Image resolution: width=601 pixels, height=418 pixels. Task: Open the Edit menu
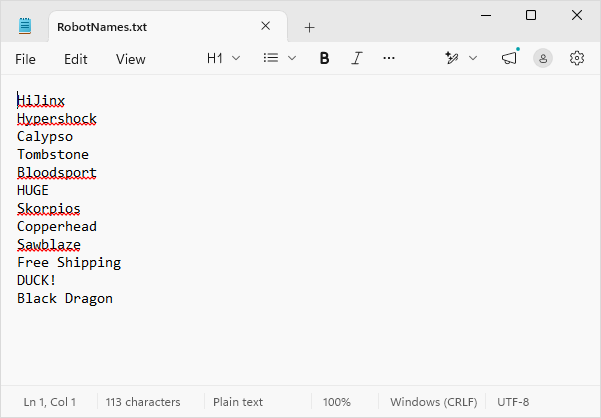pyautogui.click(x=76, y=59)
